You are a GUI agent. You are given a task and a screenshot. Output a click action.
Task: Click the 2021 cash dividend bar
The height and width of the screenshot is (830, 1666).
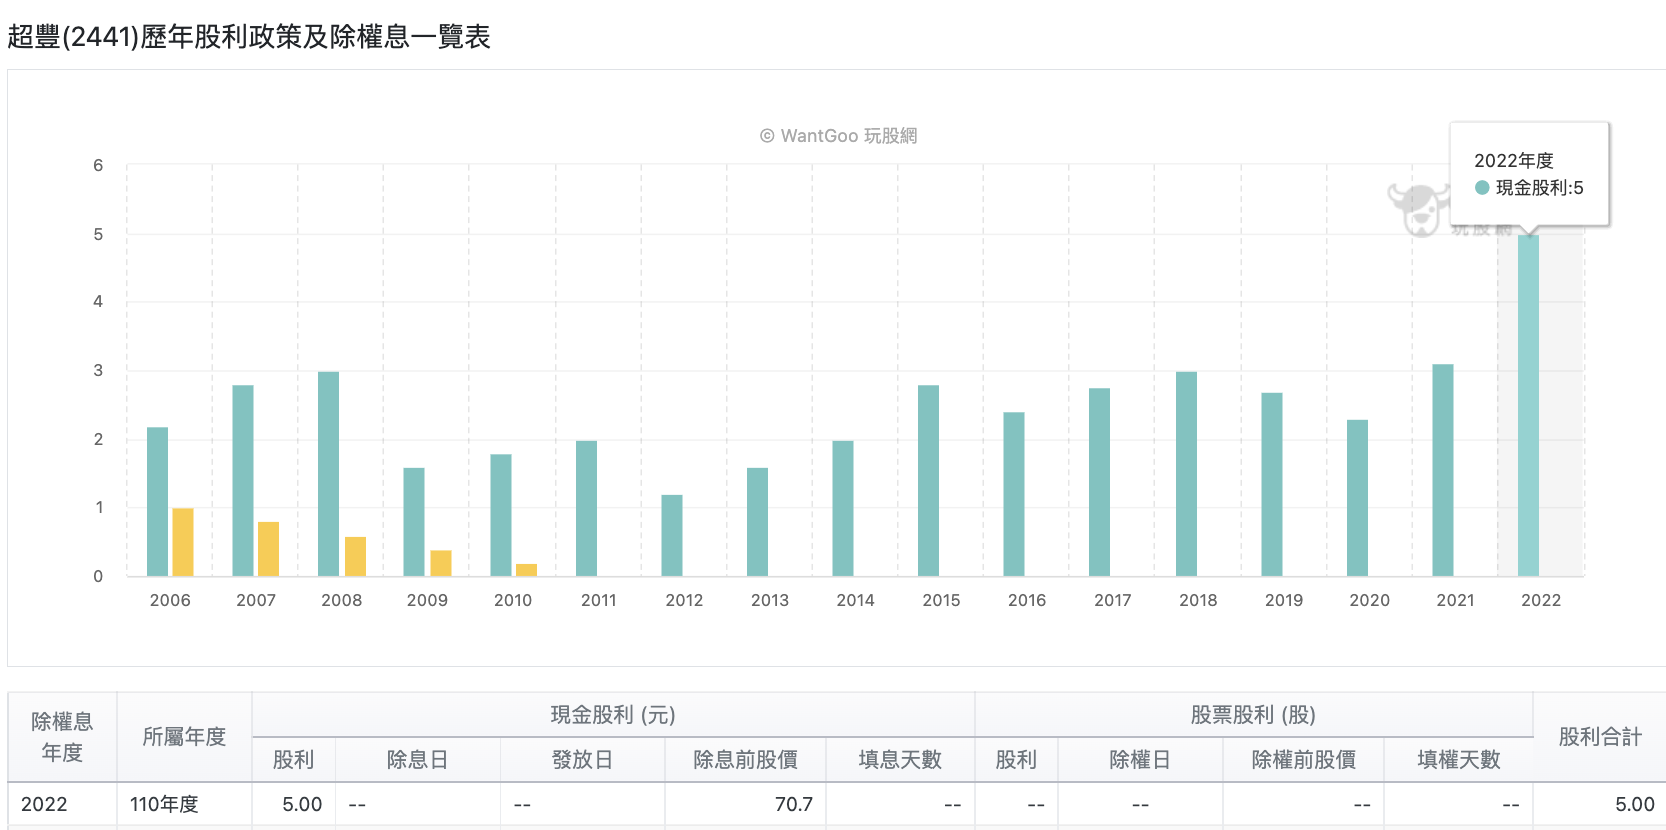[1443, 470]
